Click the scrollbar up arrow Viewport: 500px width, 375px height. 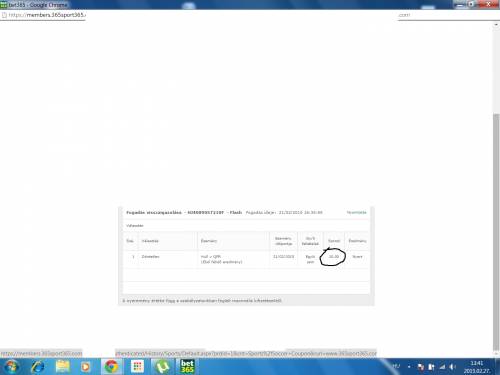click(496, 25)
